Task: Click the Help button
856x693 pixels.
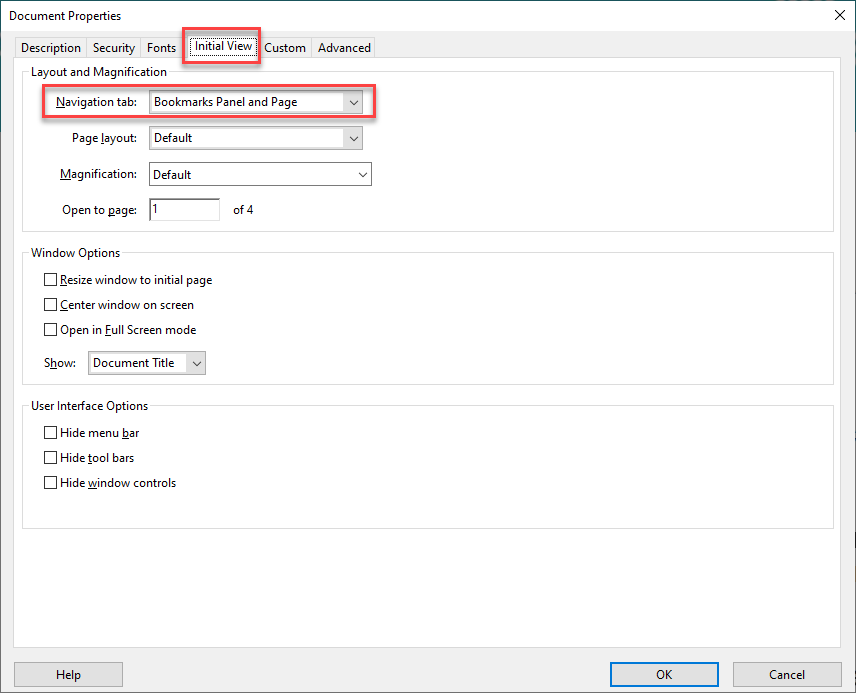Action: click(x=68, y=674)
